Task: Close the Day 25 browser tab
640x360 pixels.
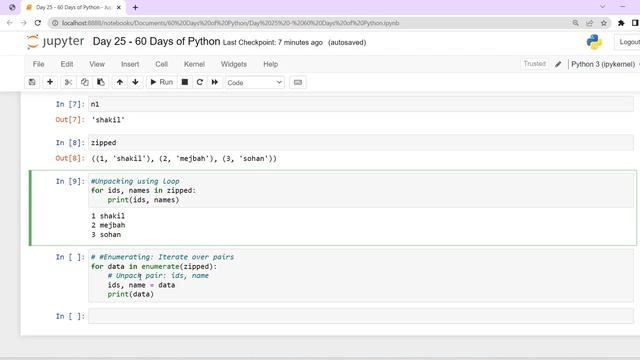Action: point(119,7)
